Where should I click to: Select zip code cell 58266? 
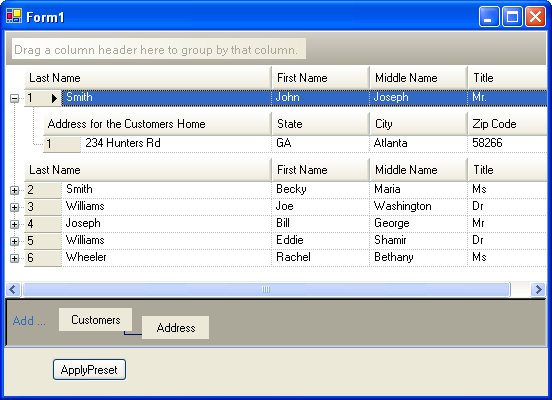[x=507, y=144]
